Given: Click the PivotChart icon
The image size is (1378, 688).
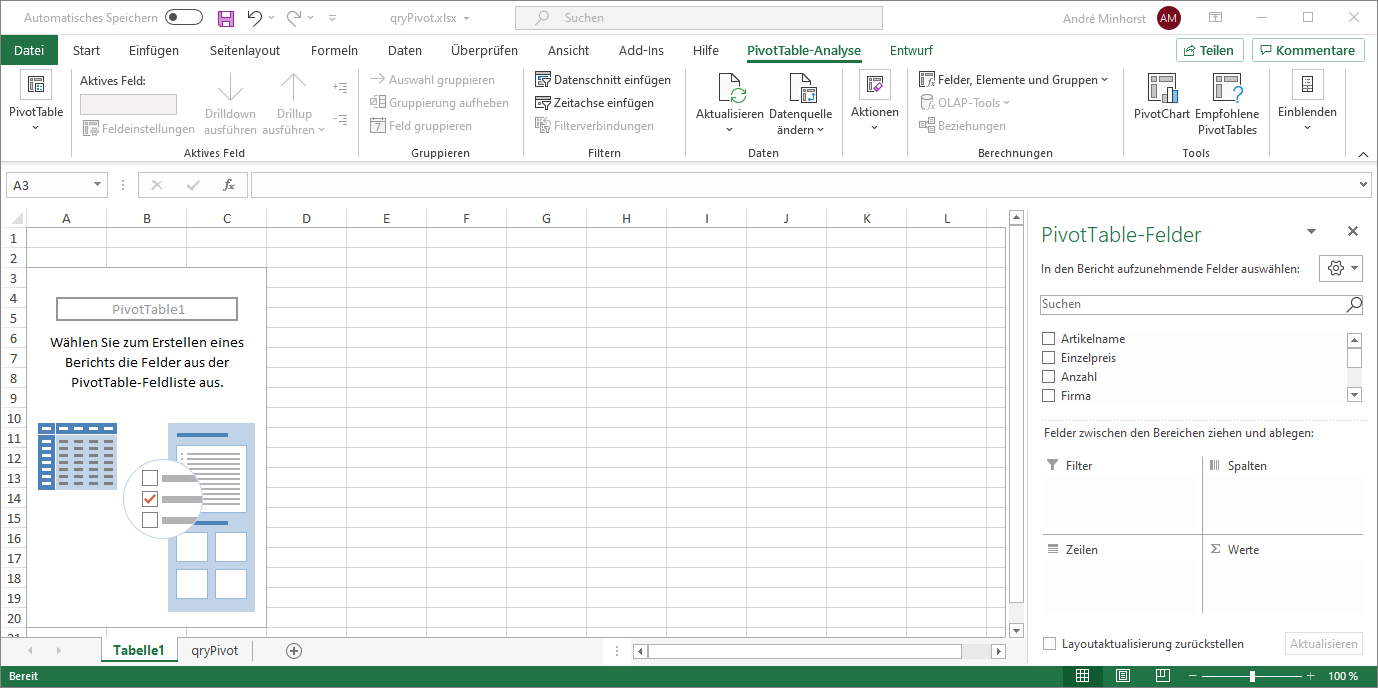Looking at the screenshot, I should [x=1161, y=89].
